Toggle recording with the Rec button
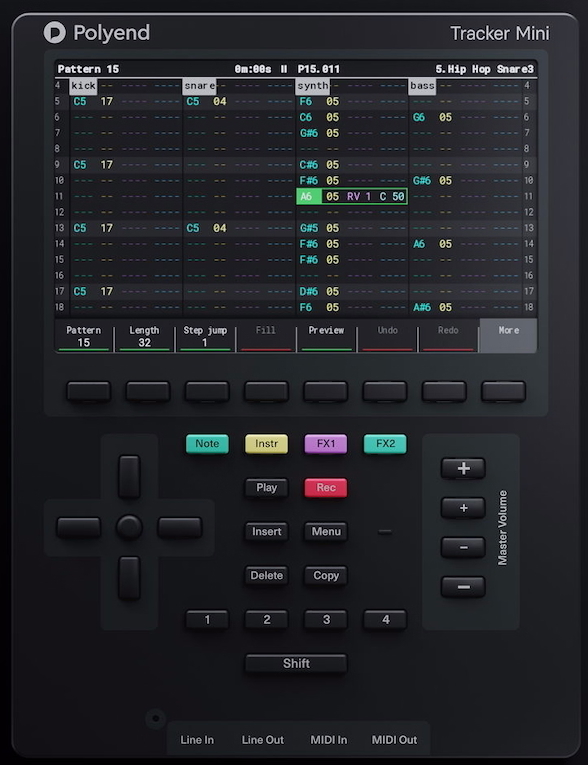Image resolution: width=588 pixels, height=765 pixels. pos(326,488)
